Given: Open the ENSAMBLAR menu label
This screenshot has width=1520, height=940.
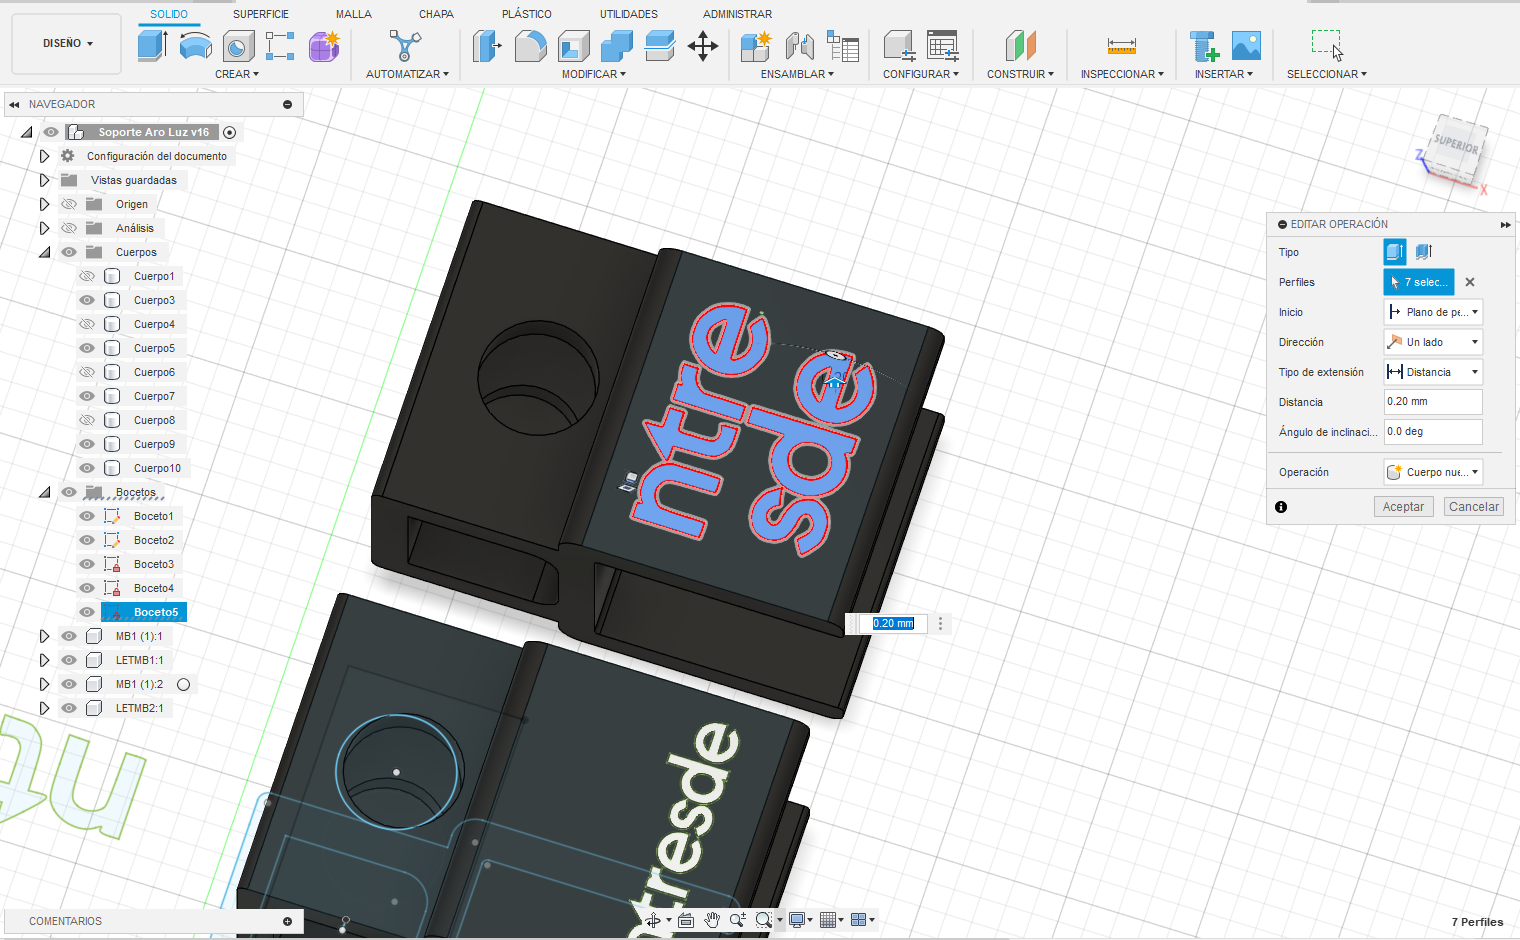Looking at the screenshot, I should pyautogui.click(x=797, y=74).
